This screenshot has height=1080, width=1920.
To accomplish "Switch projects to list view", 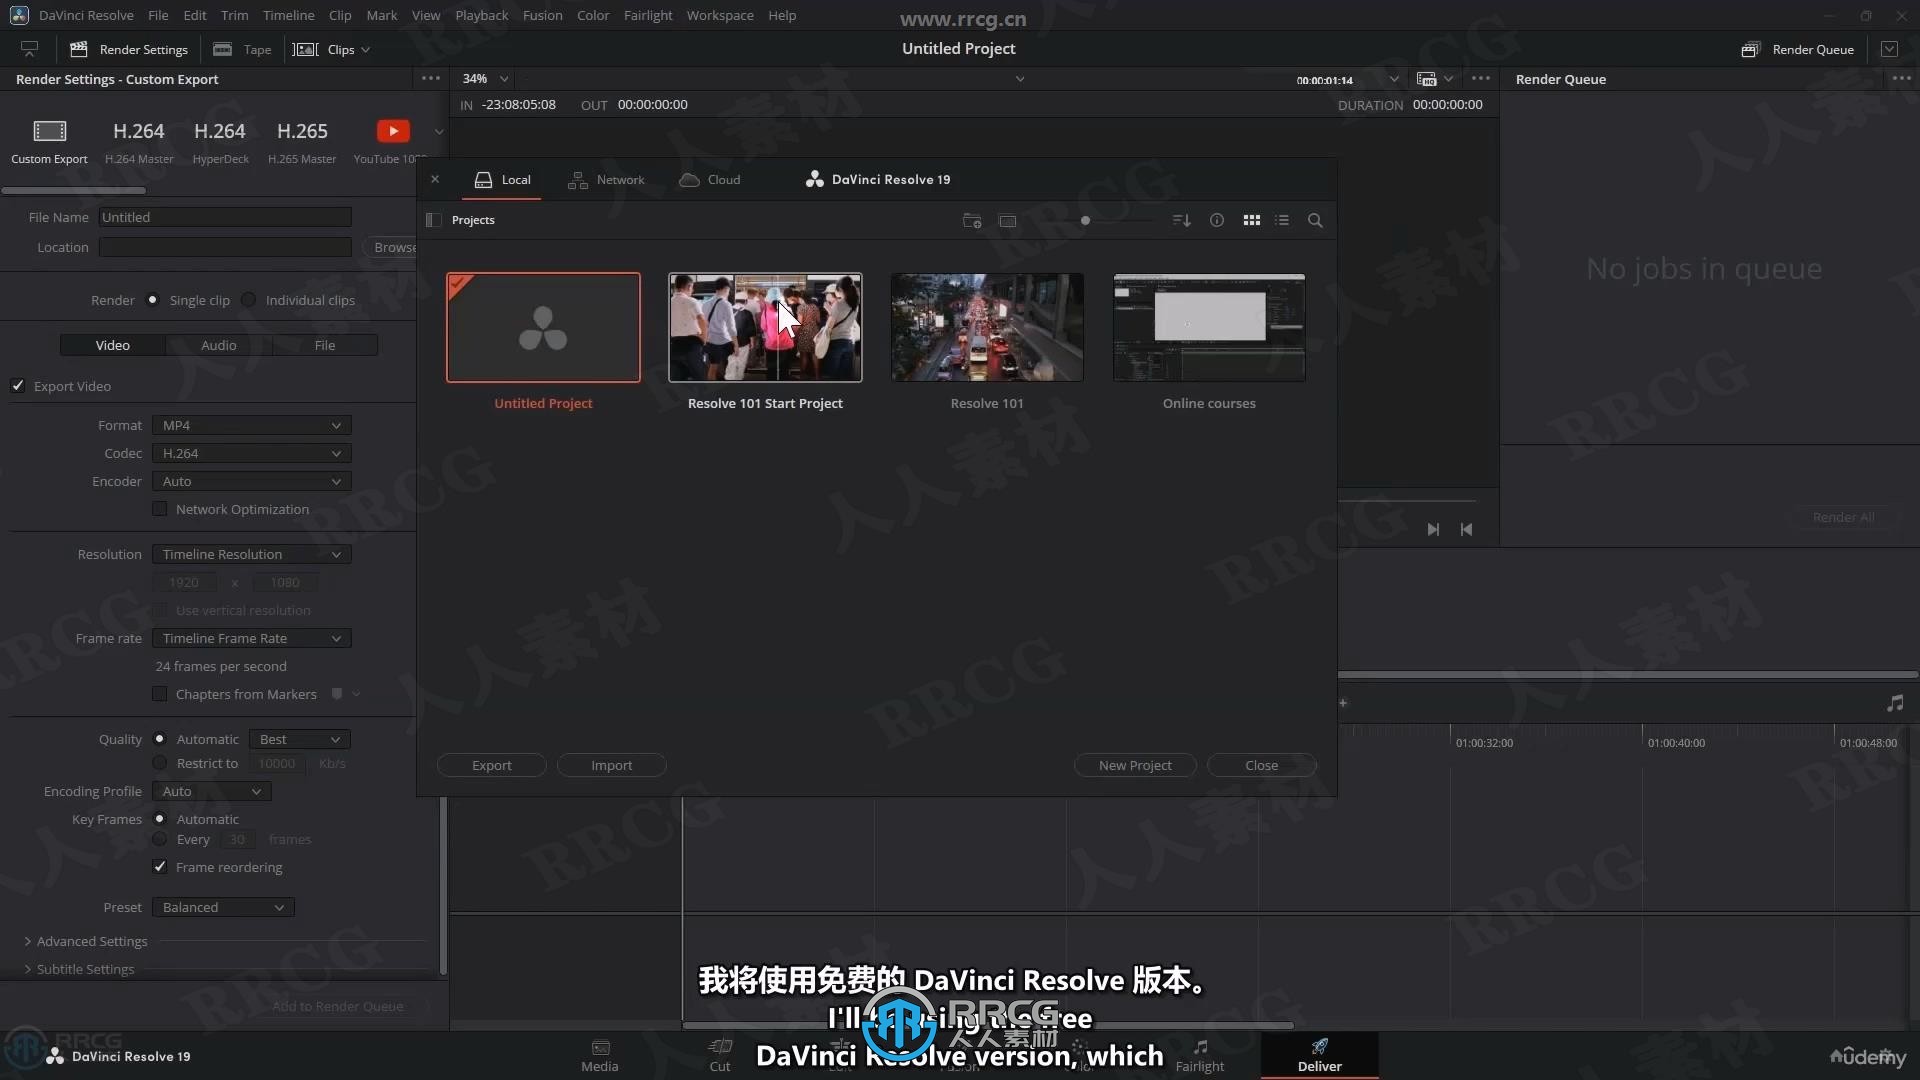I will pos(1282,220).
